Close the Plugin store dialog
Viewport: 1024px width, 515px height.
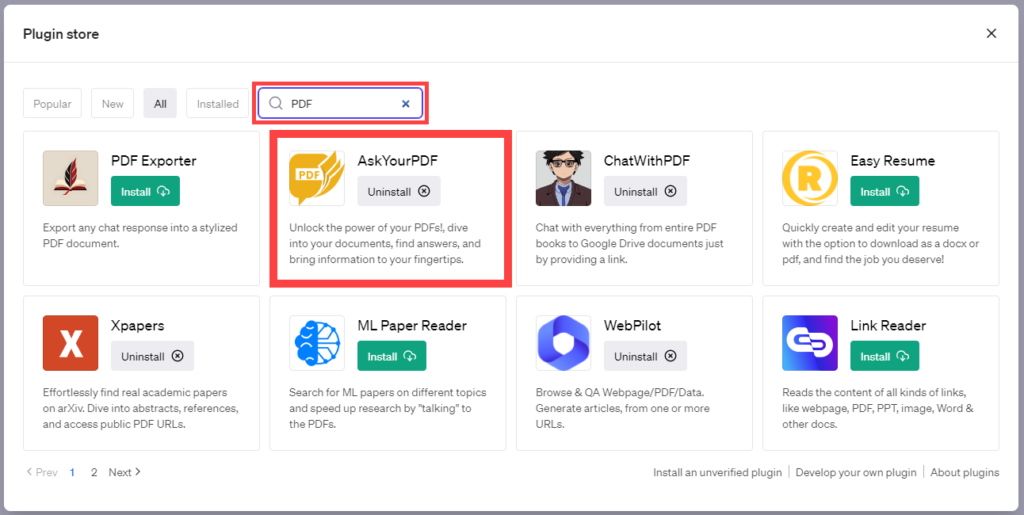(x=991, y=33)
